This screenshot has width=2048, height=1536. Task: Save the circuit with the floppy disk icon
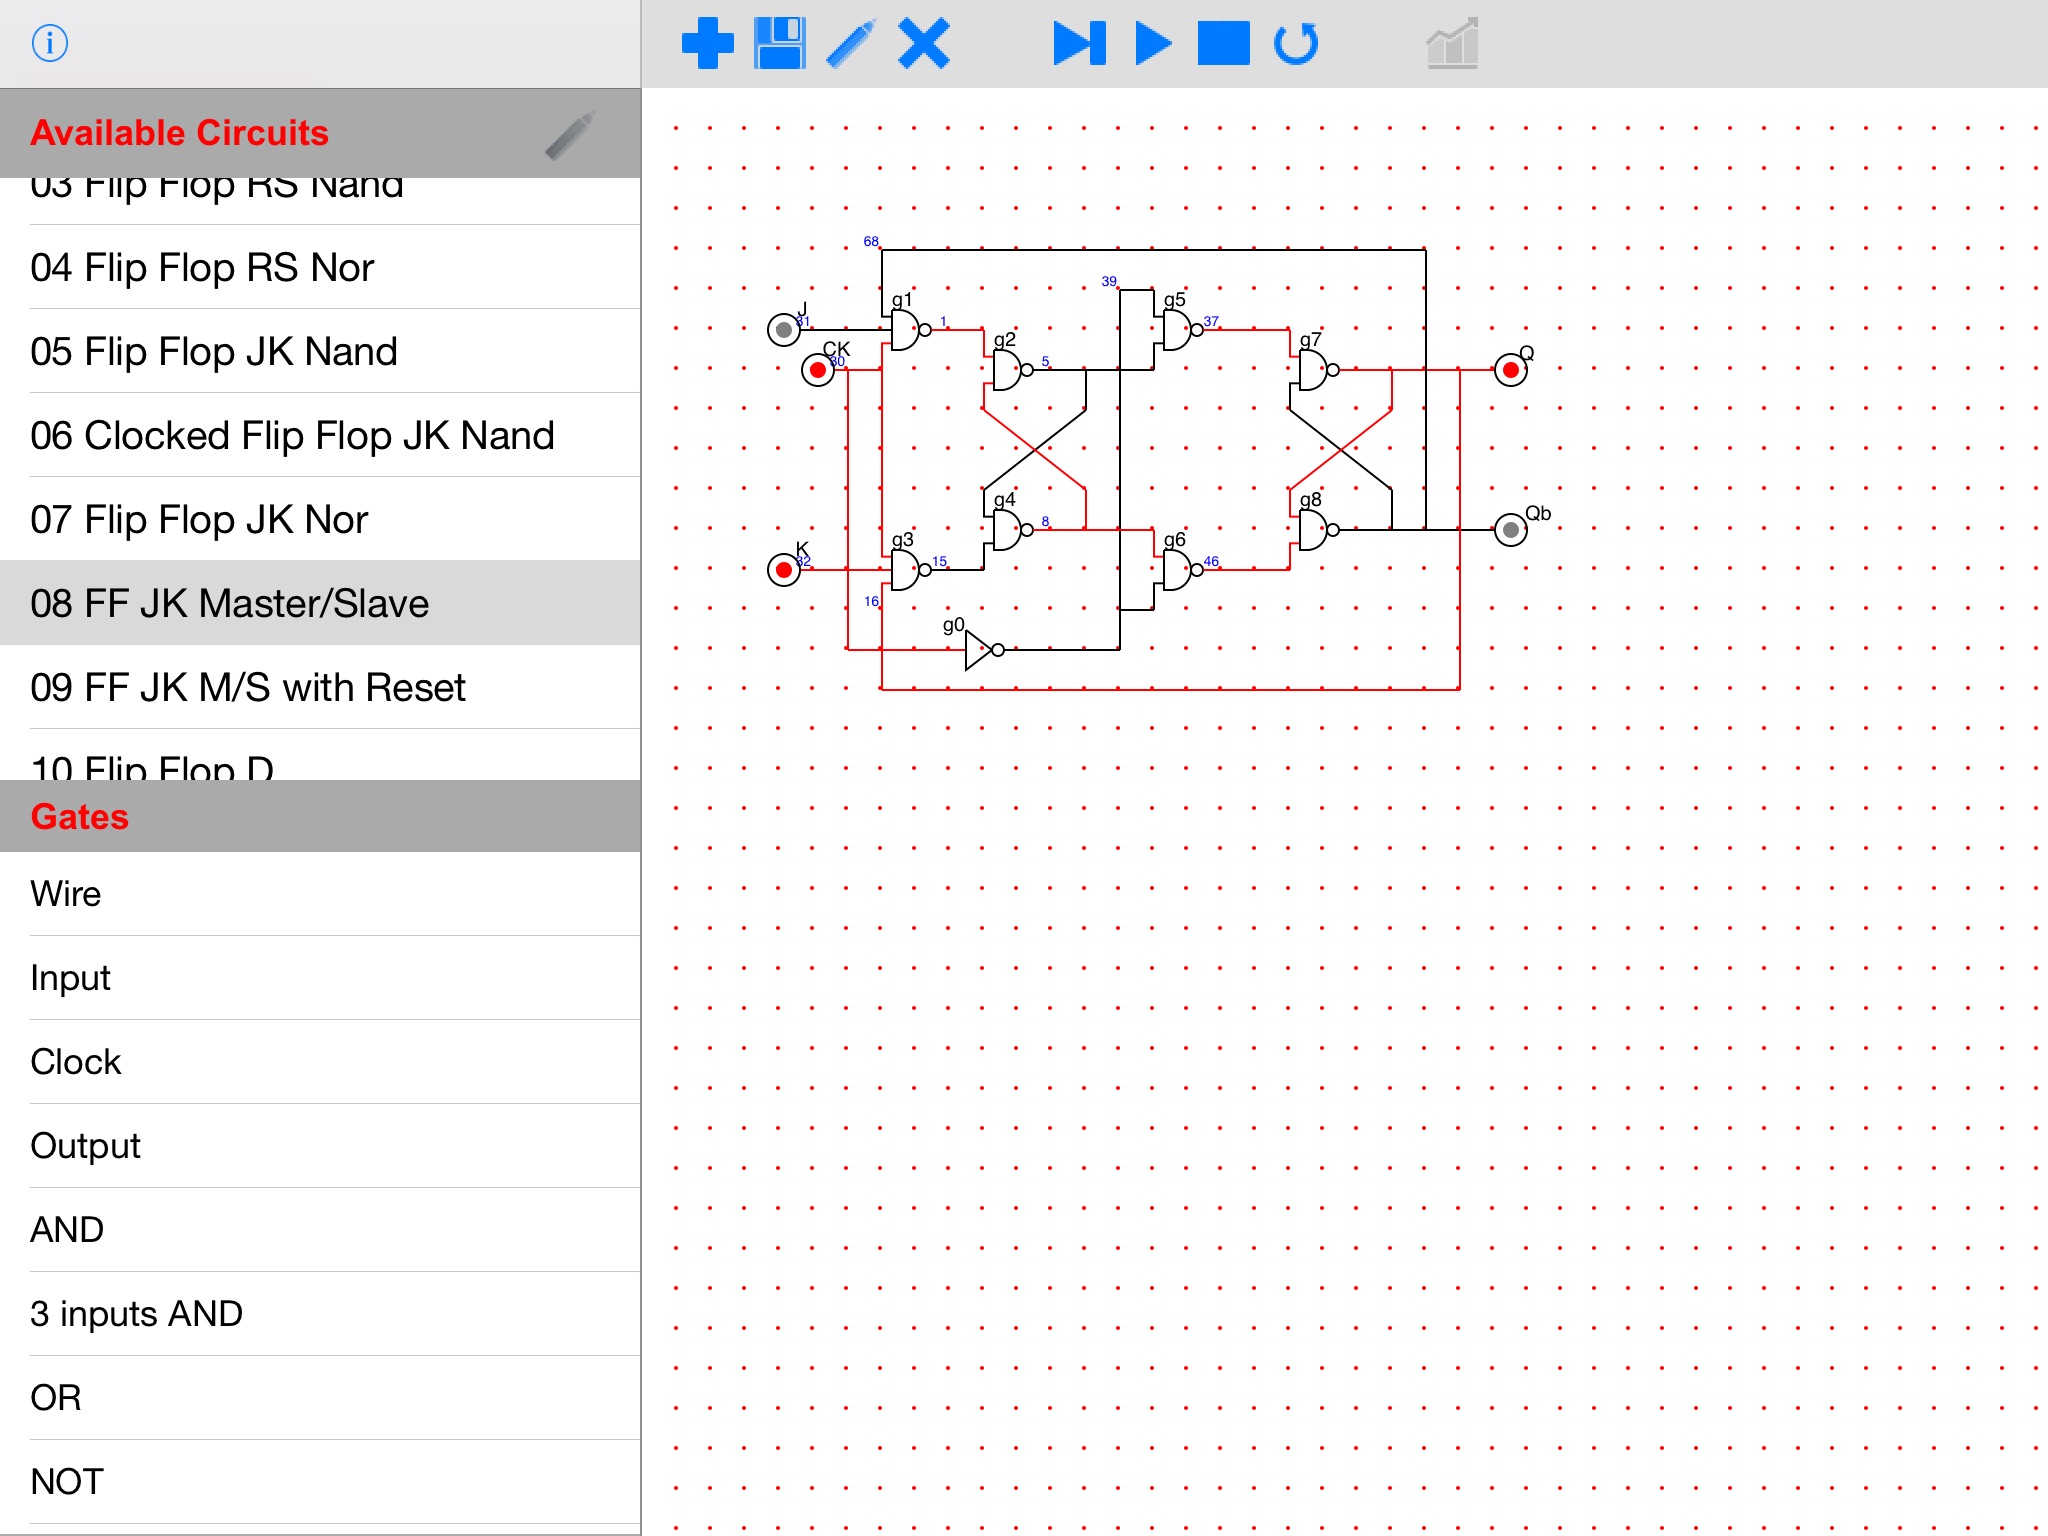pyautogui.click(x=780, y=44)
